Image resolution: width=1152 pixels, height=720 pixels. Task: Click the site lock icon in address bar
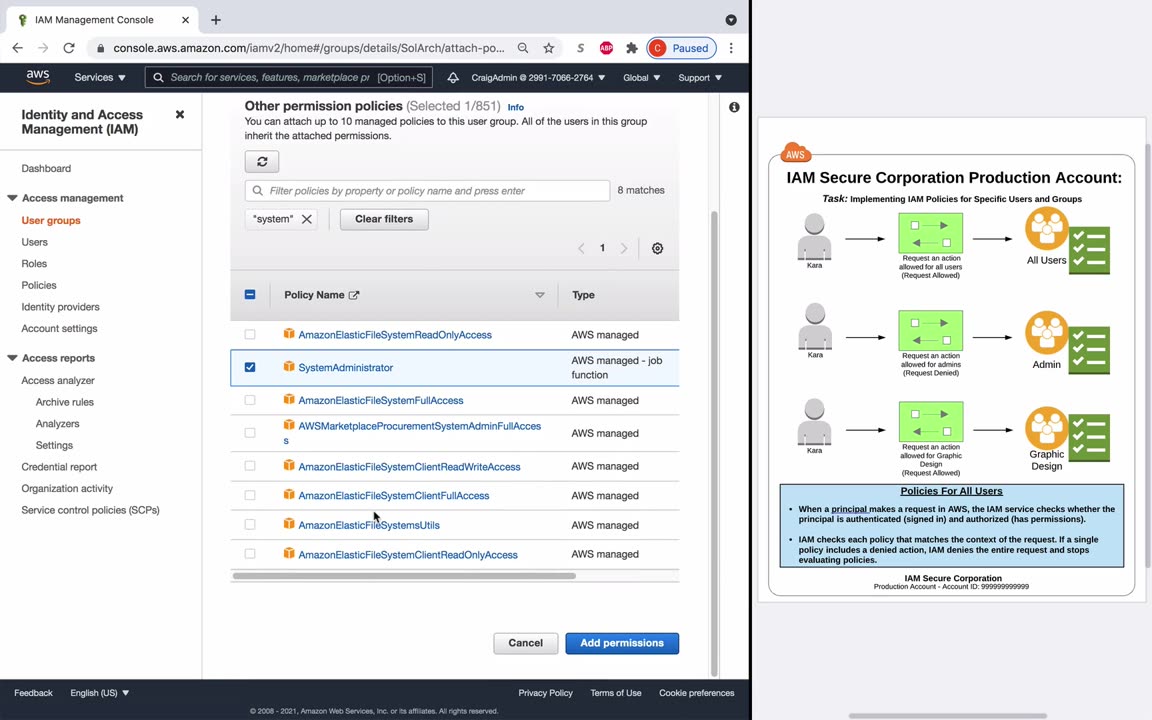(x=100, y=48)
